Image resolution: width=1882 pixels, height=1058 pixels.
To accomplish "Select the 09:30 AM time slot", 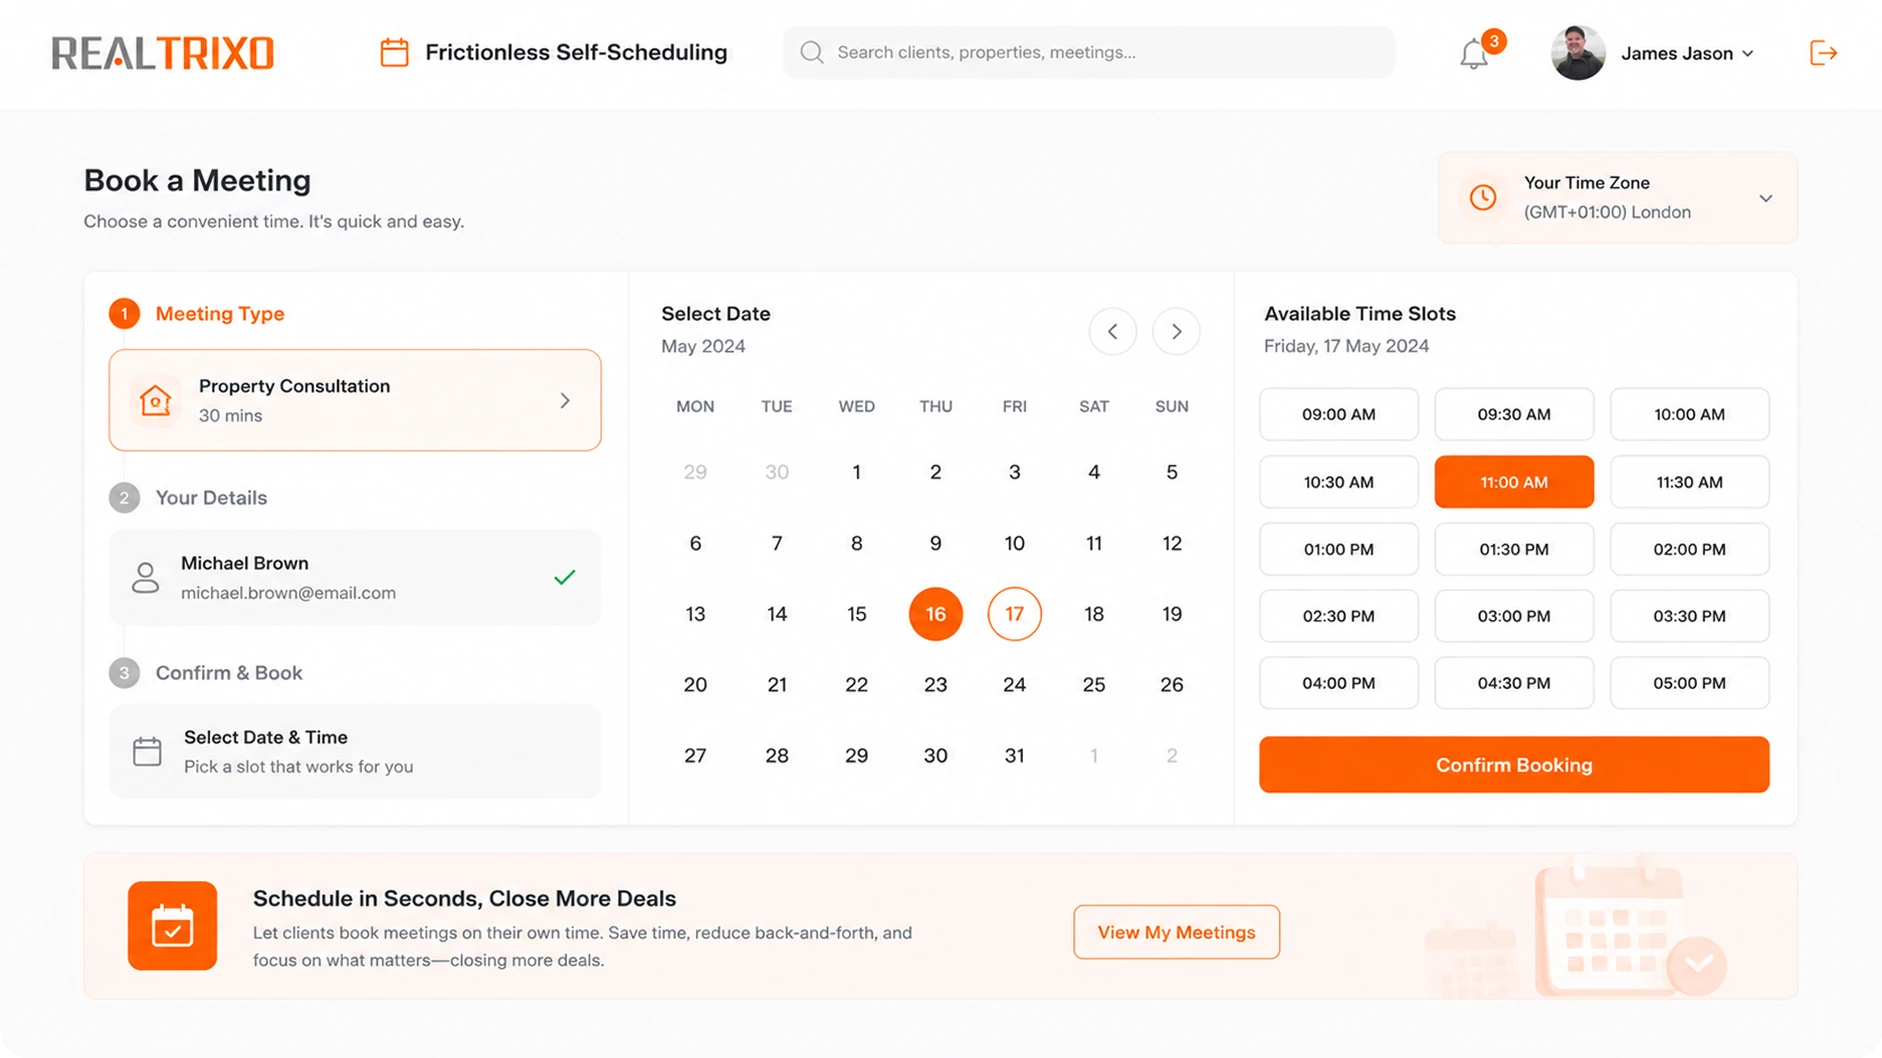I will [1514, 414].
